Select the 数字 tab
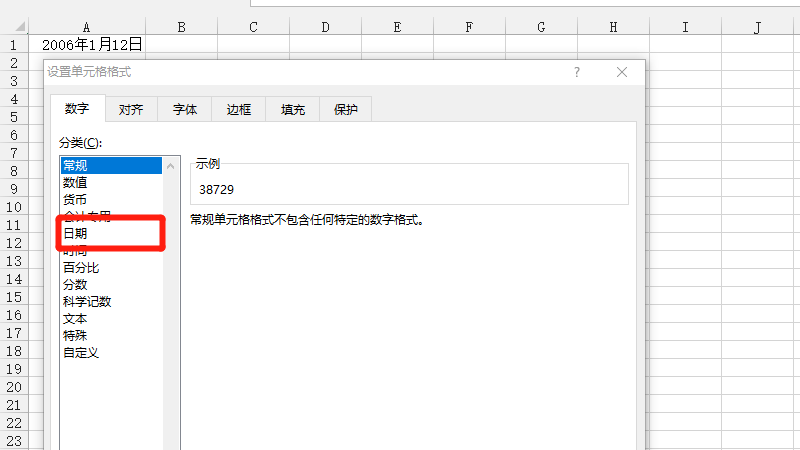800x450 pixels. pos(77,109)
